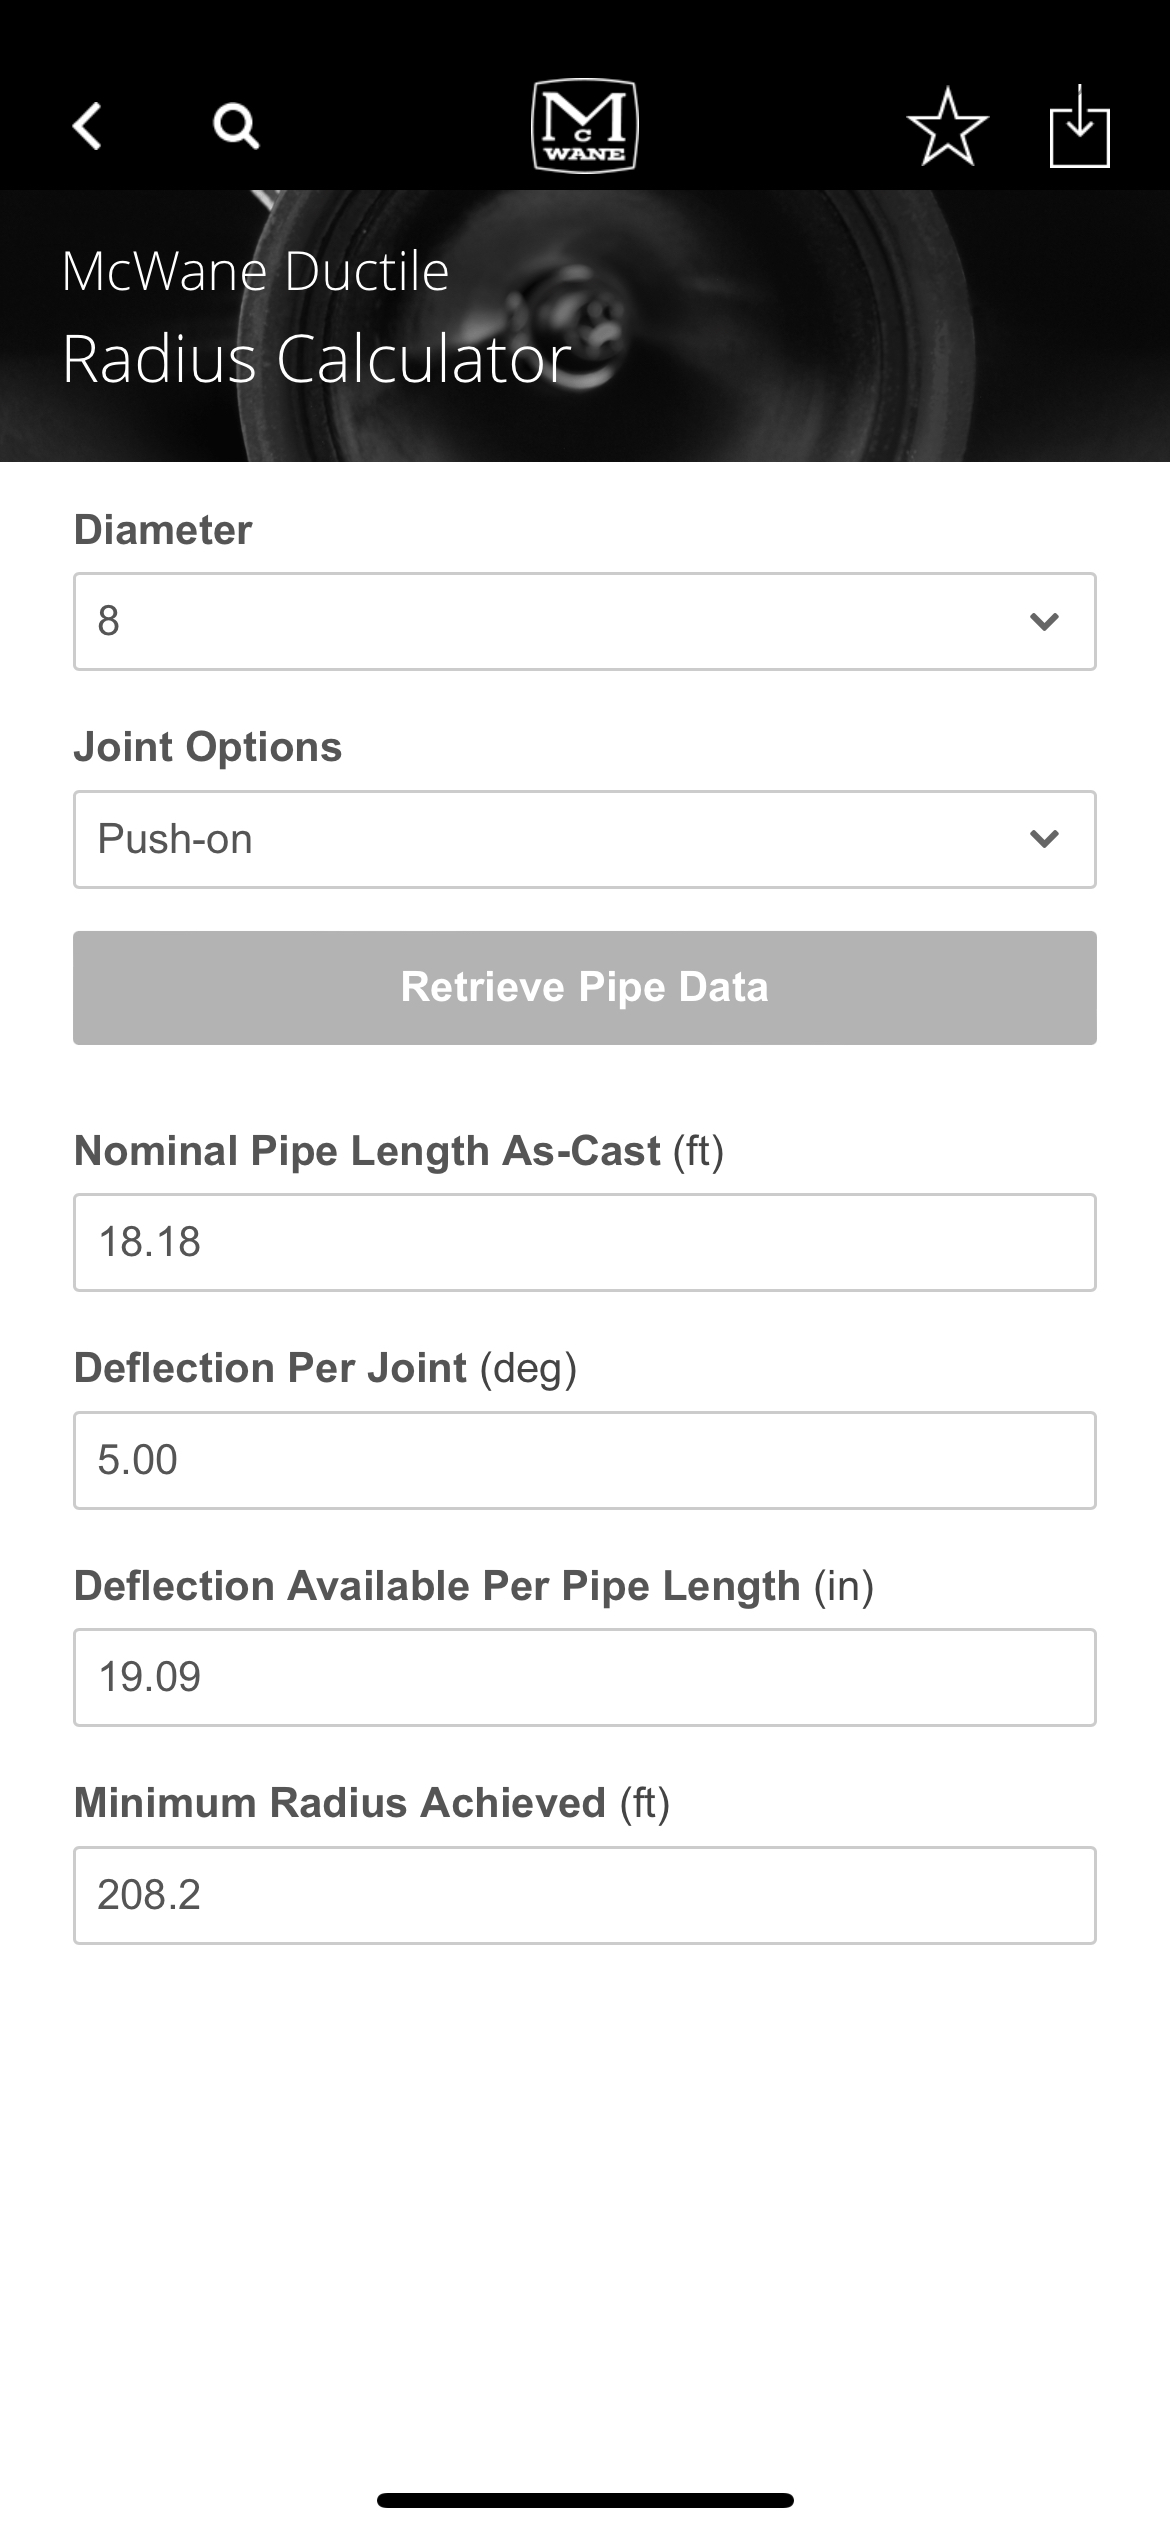This screenshot has width=1170, height=2532.
Task: Click the Minimum Radius Achieved field
Action: 585,1895
